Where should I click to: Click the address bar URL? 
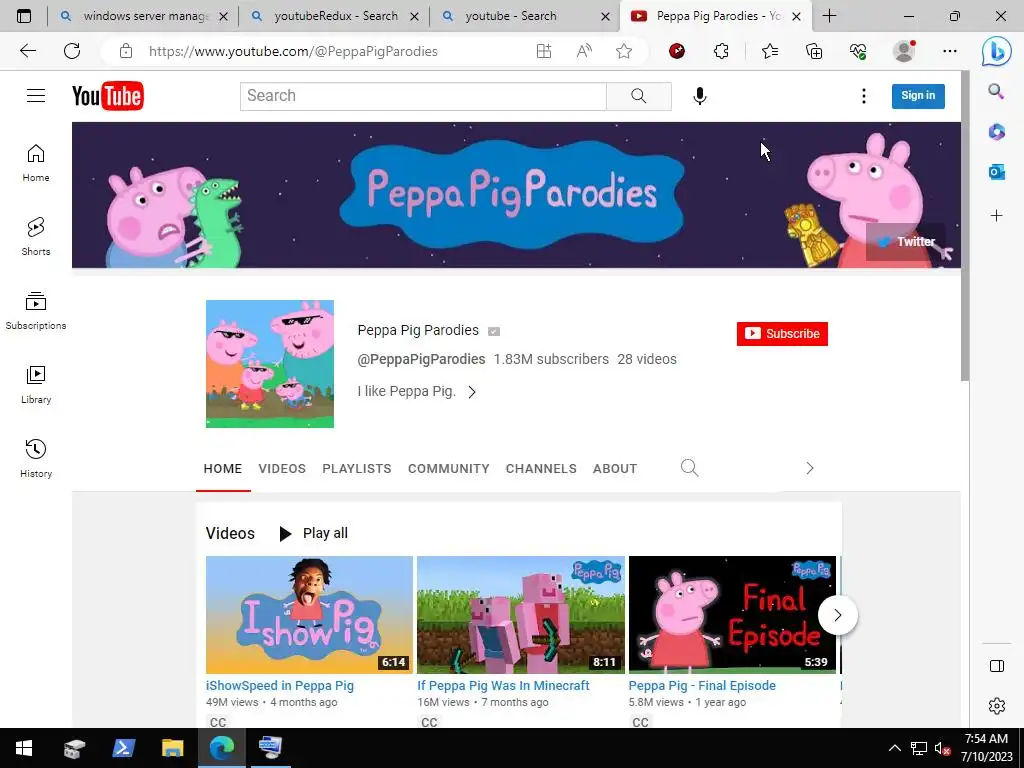(293, 51)
